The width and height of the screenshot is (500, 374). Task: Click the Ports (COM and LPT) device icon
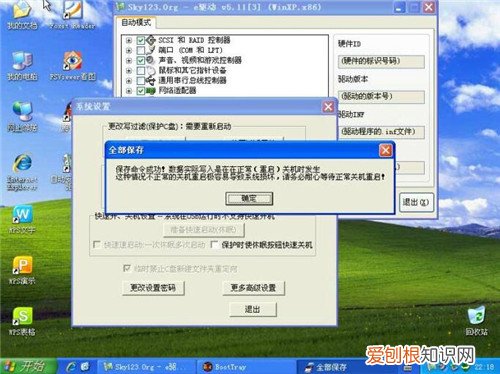(151, 50)
